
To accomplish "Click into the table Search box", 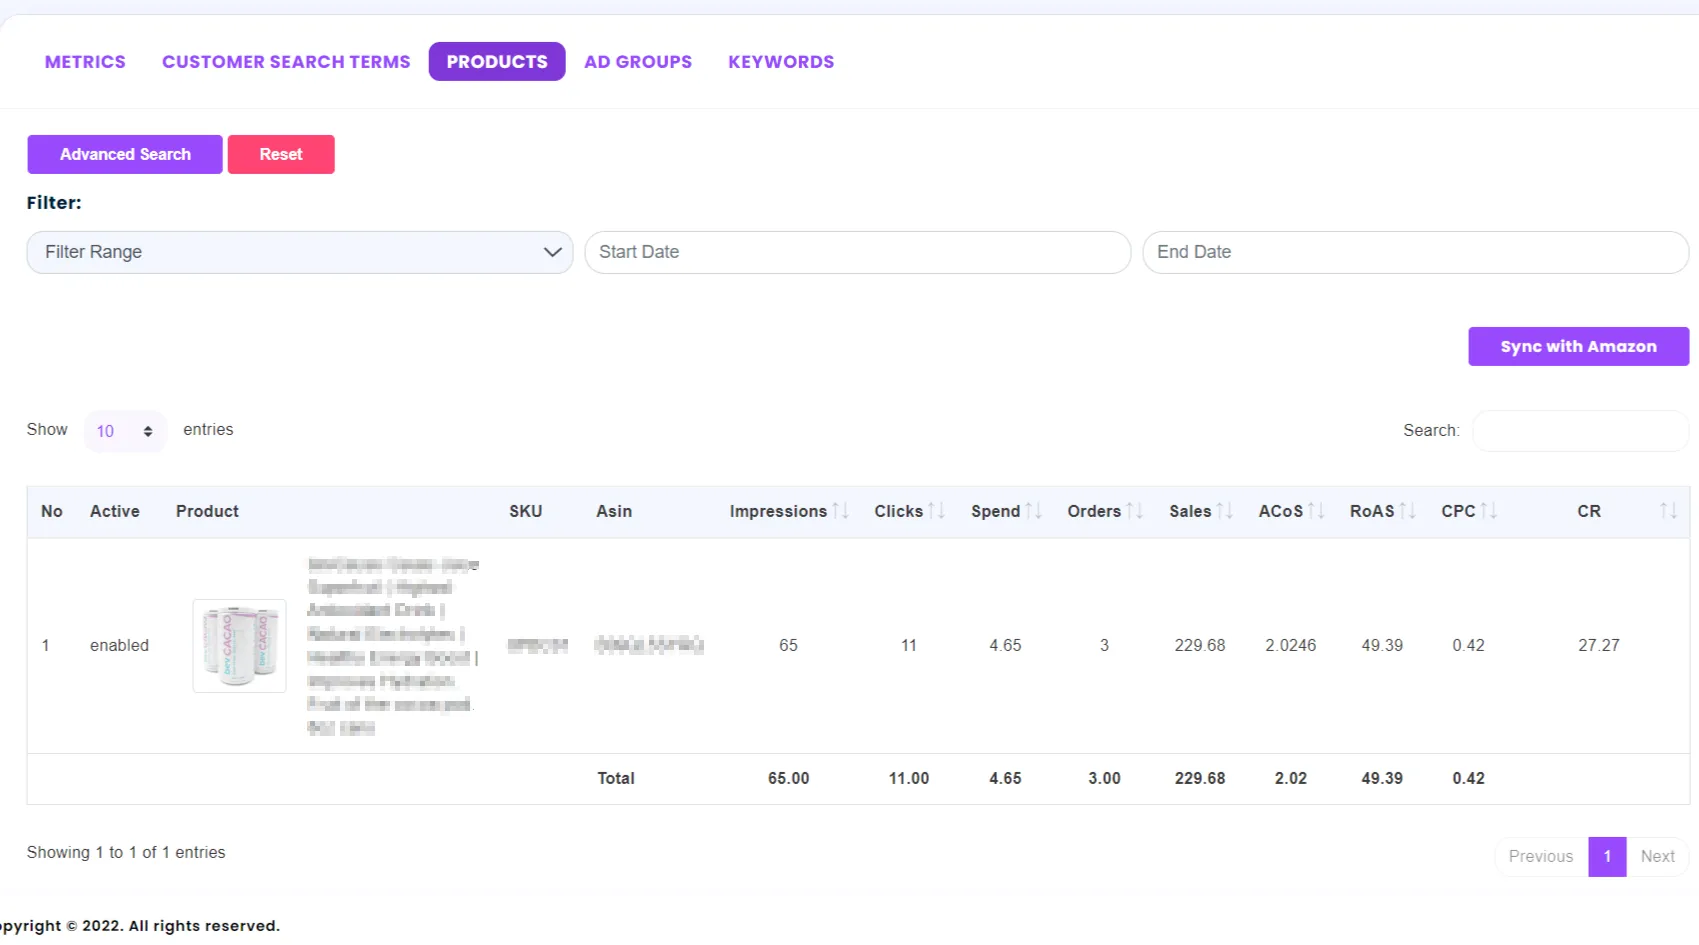I will coord(1580,431).
